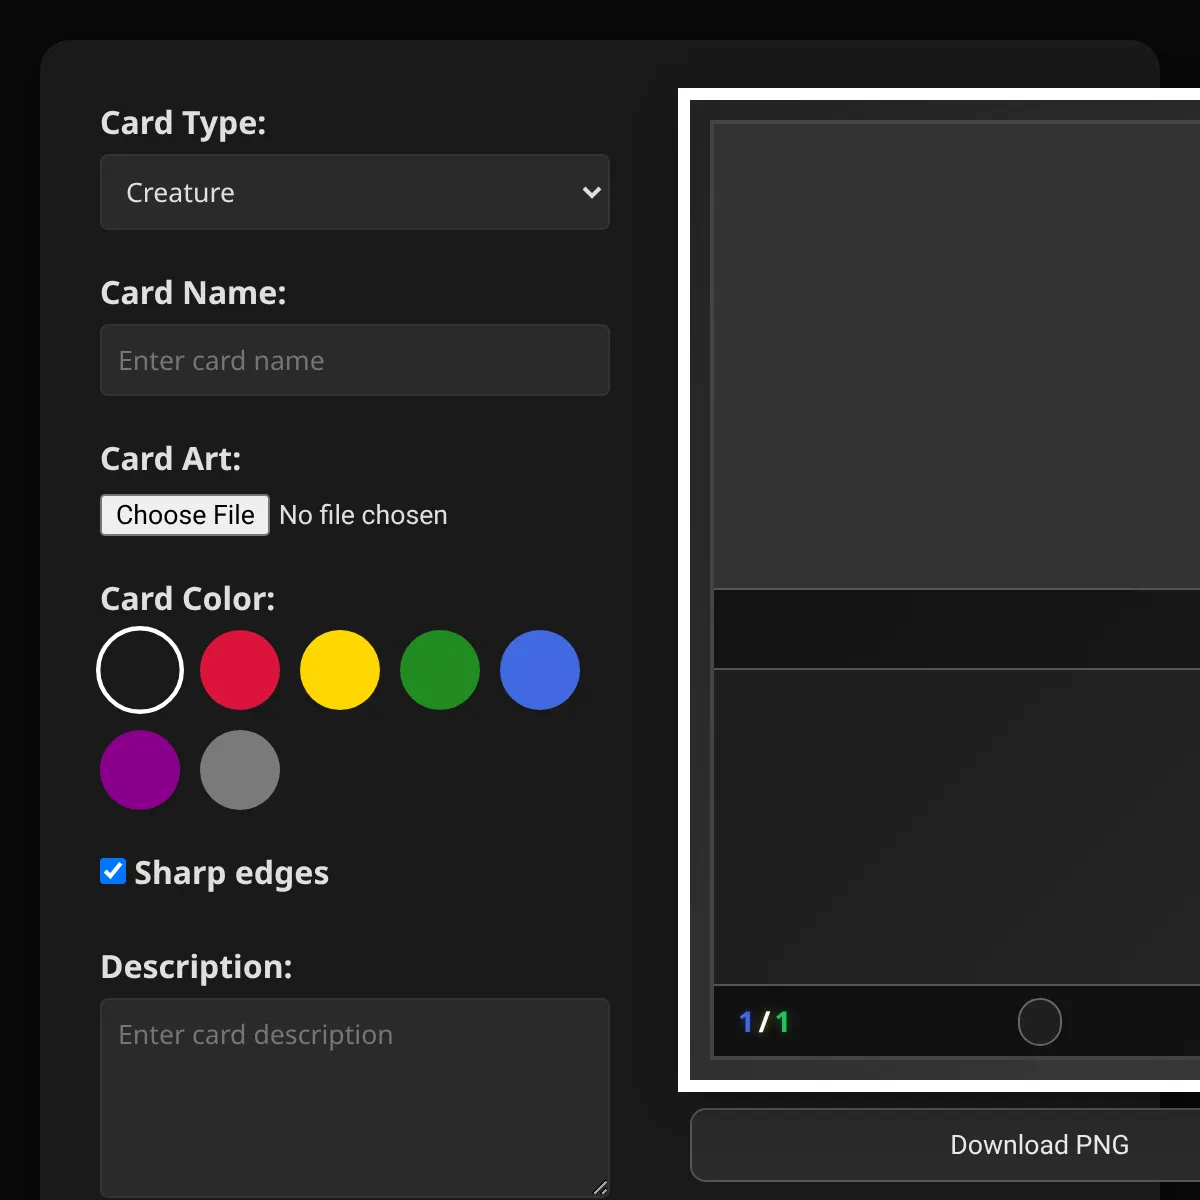The height and width of the screenshot is (1200, 1200).
Task: Select the black card color swatch
Action: (x=140, y=670)
